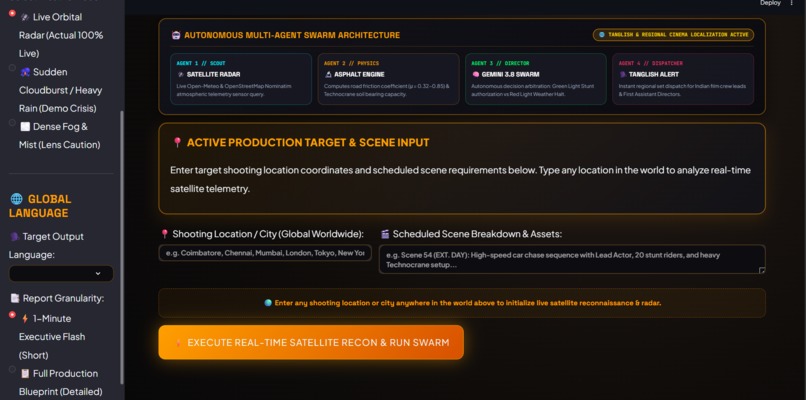Click the brain icon in Gemini 3.8 Swarm card
This screenshot has width=806, height=400.
click(x=475, y=75)
